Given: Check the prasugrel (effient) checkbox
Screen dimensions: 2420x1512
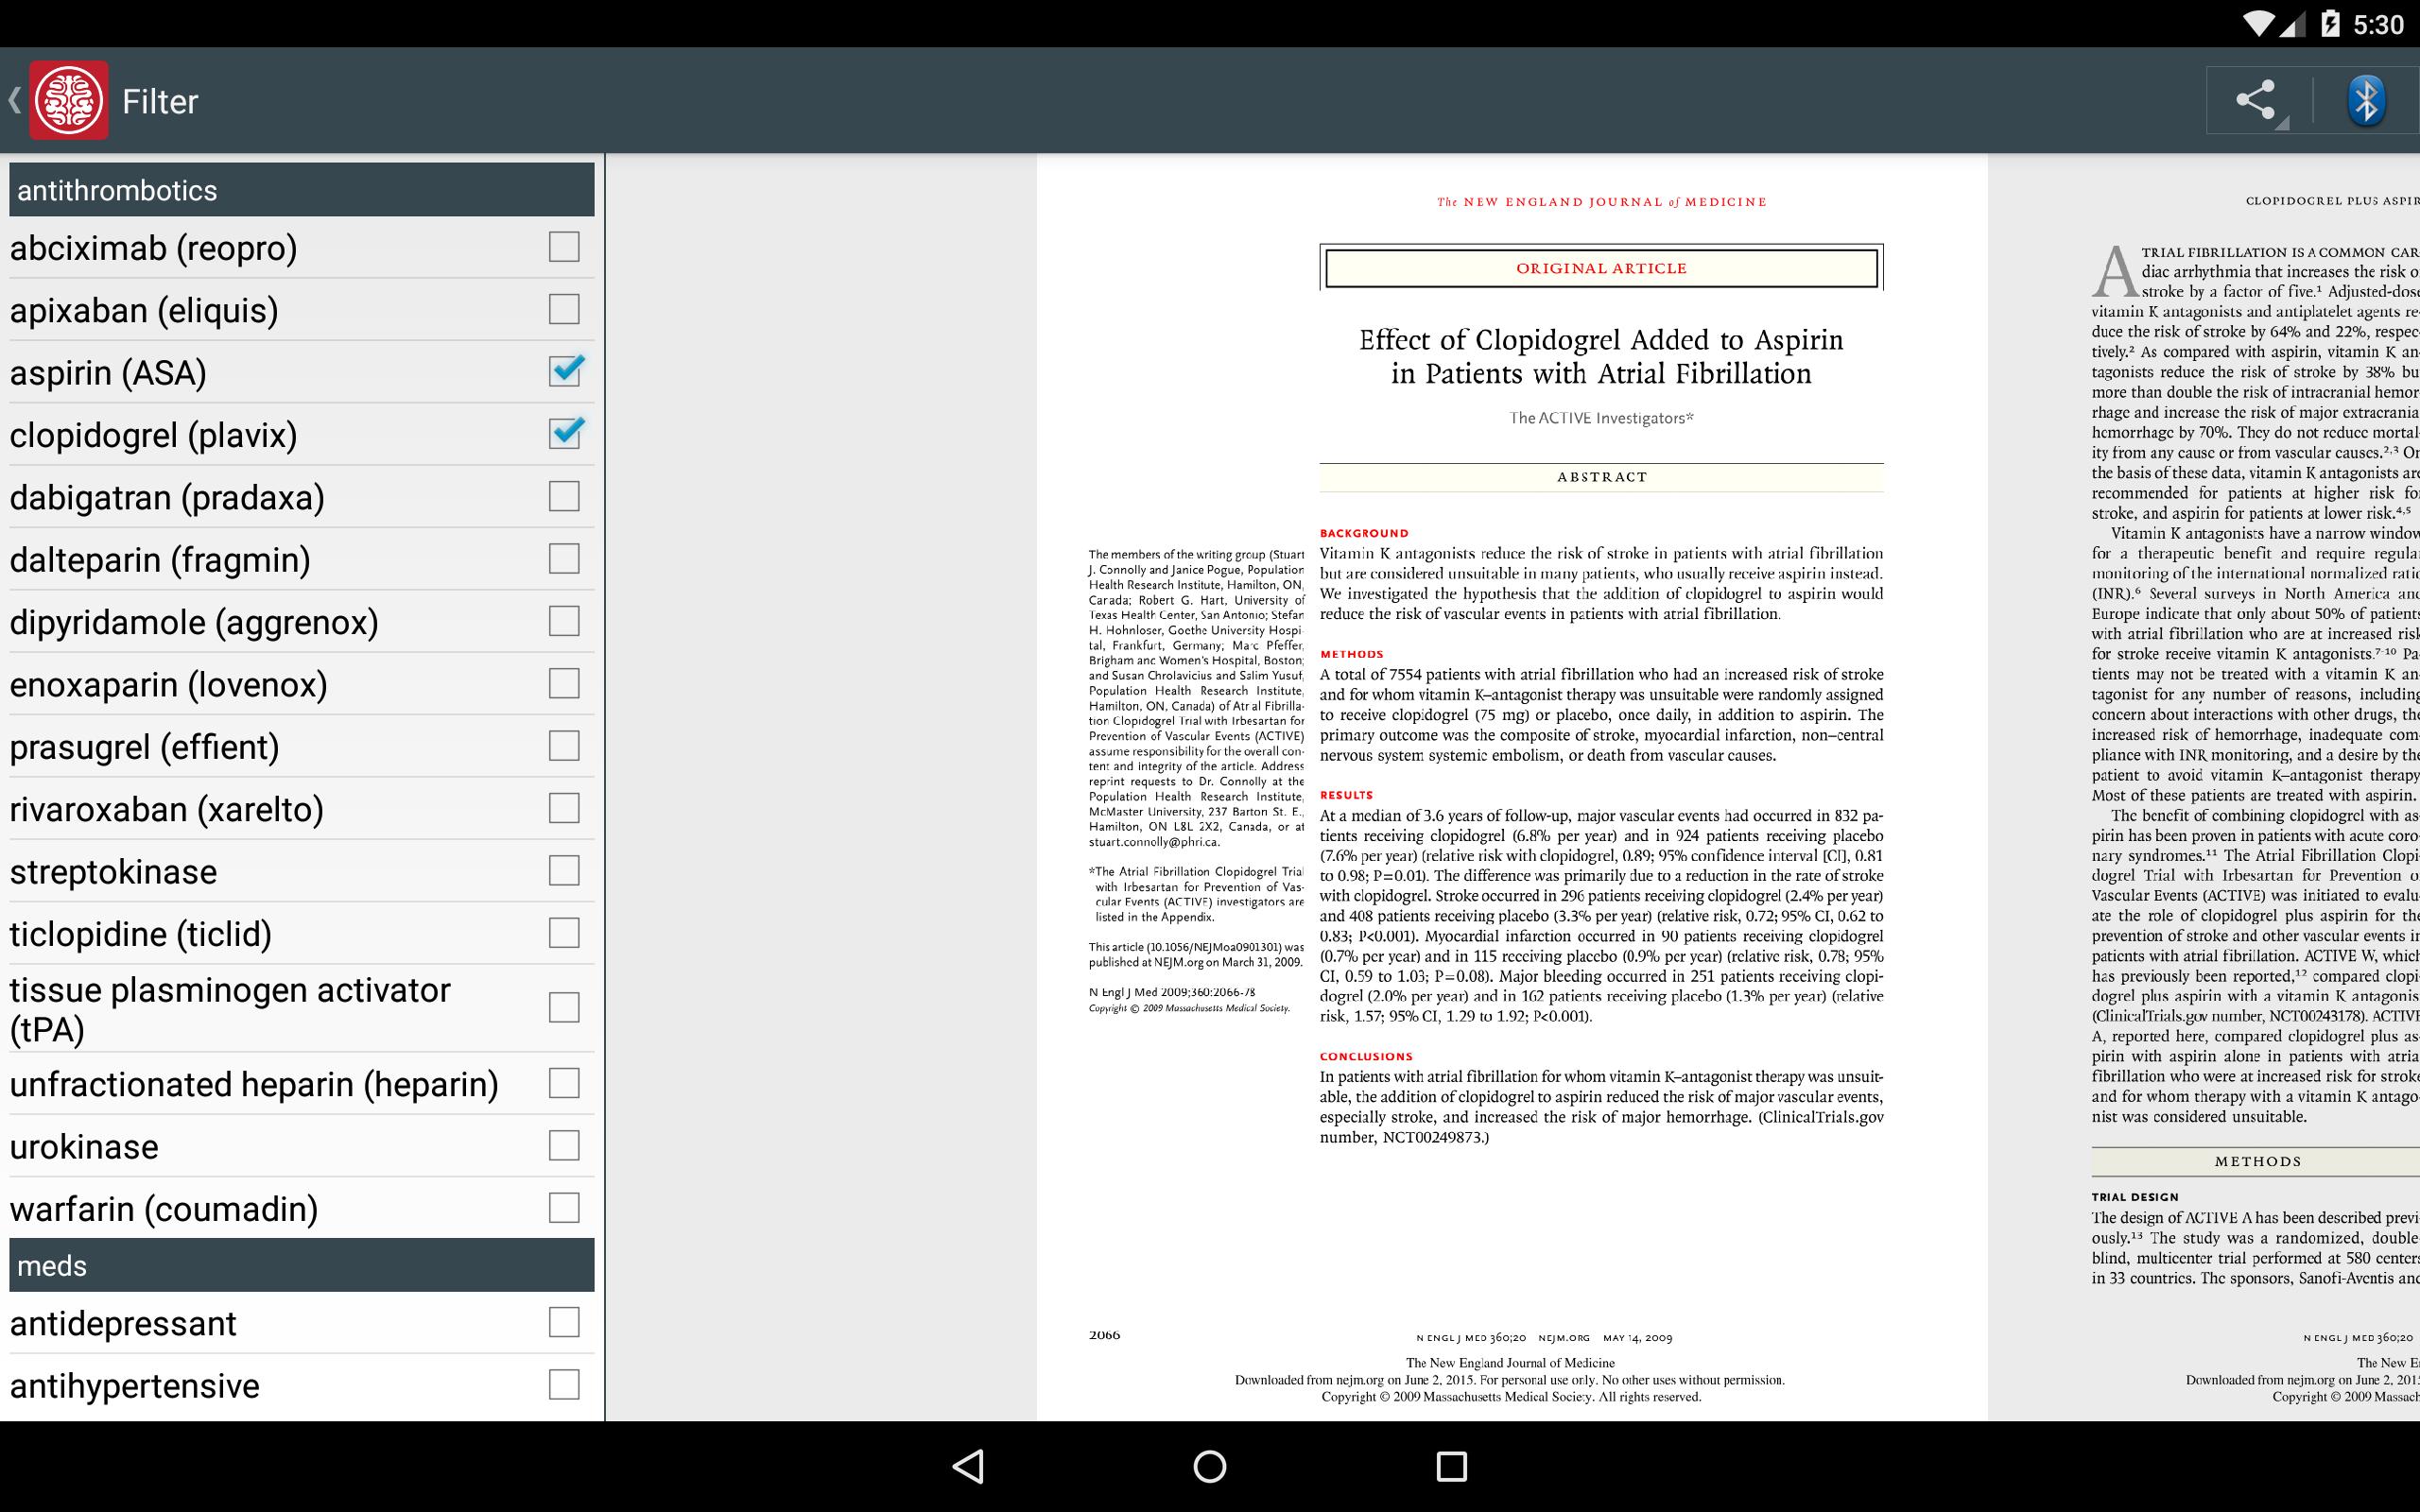Looking at the screenshot, I should tap(564, 745).
